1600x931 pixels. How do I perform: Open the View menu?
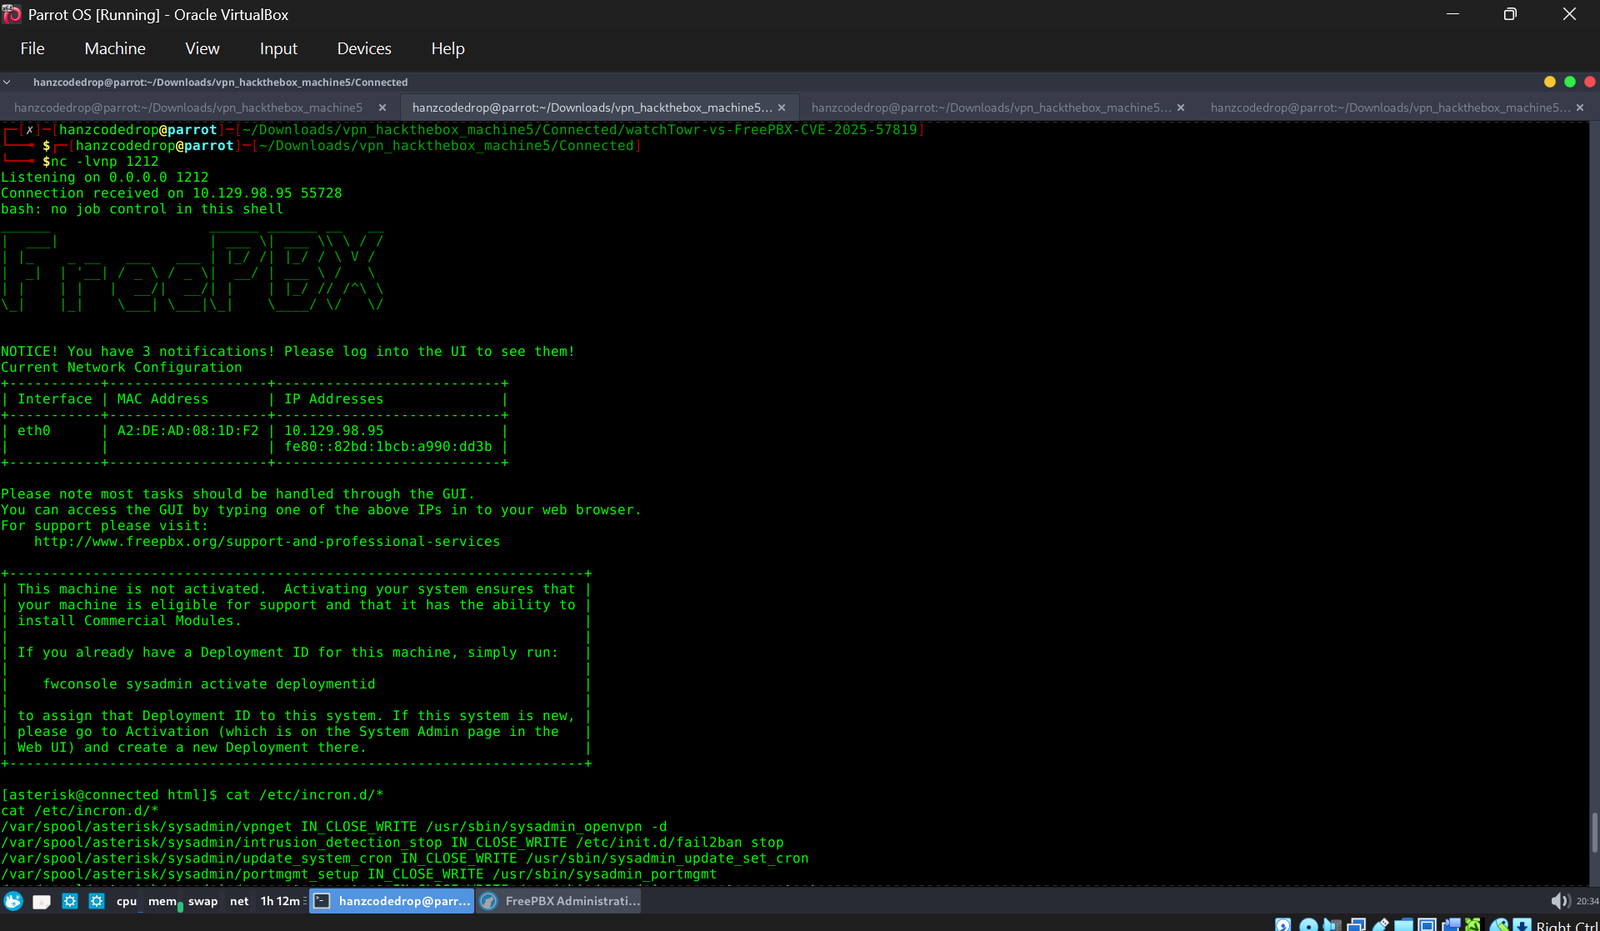tap(202, 48)
